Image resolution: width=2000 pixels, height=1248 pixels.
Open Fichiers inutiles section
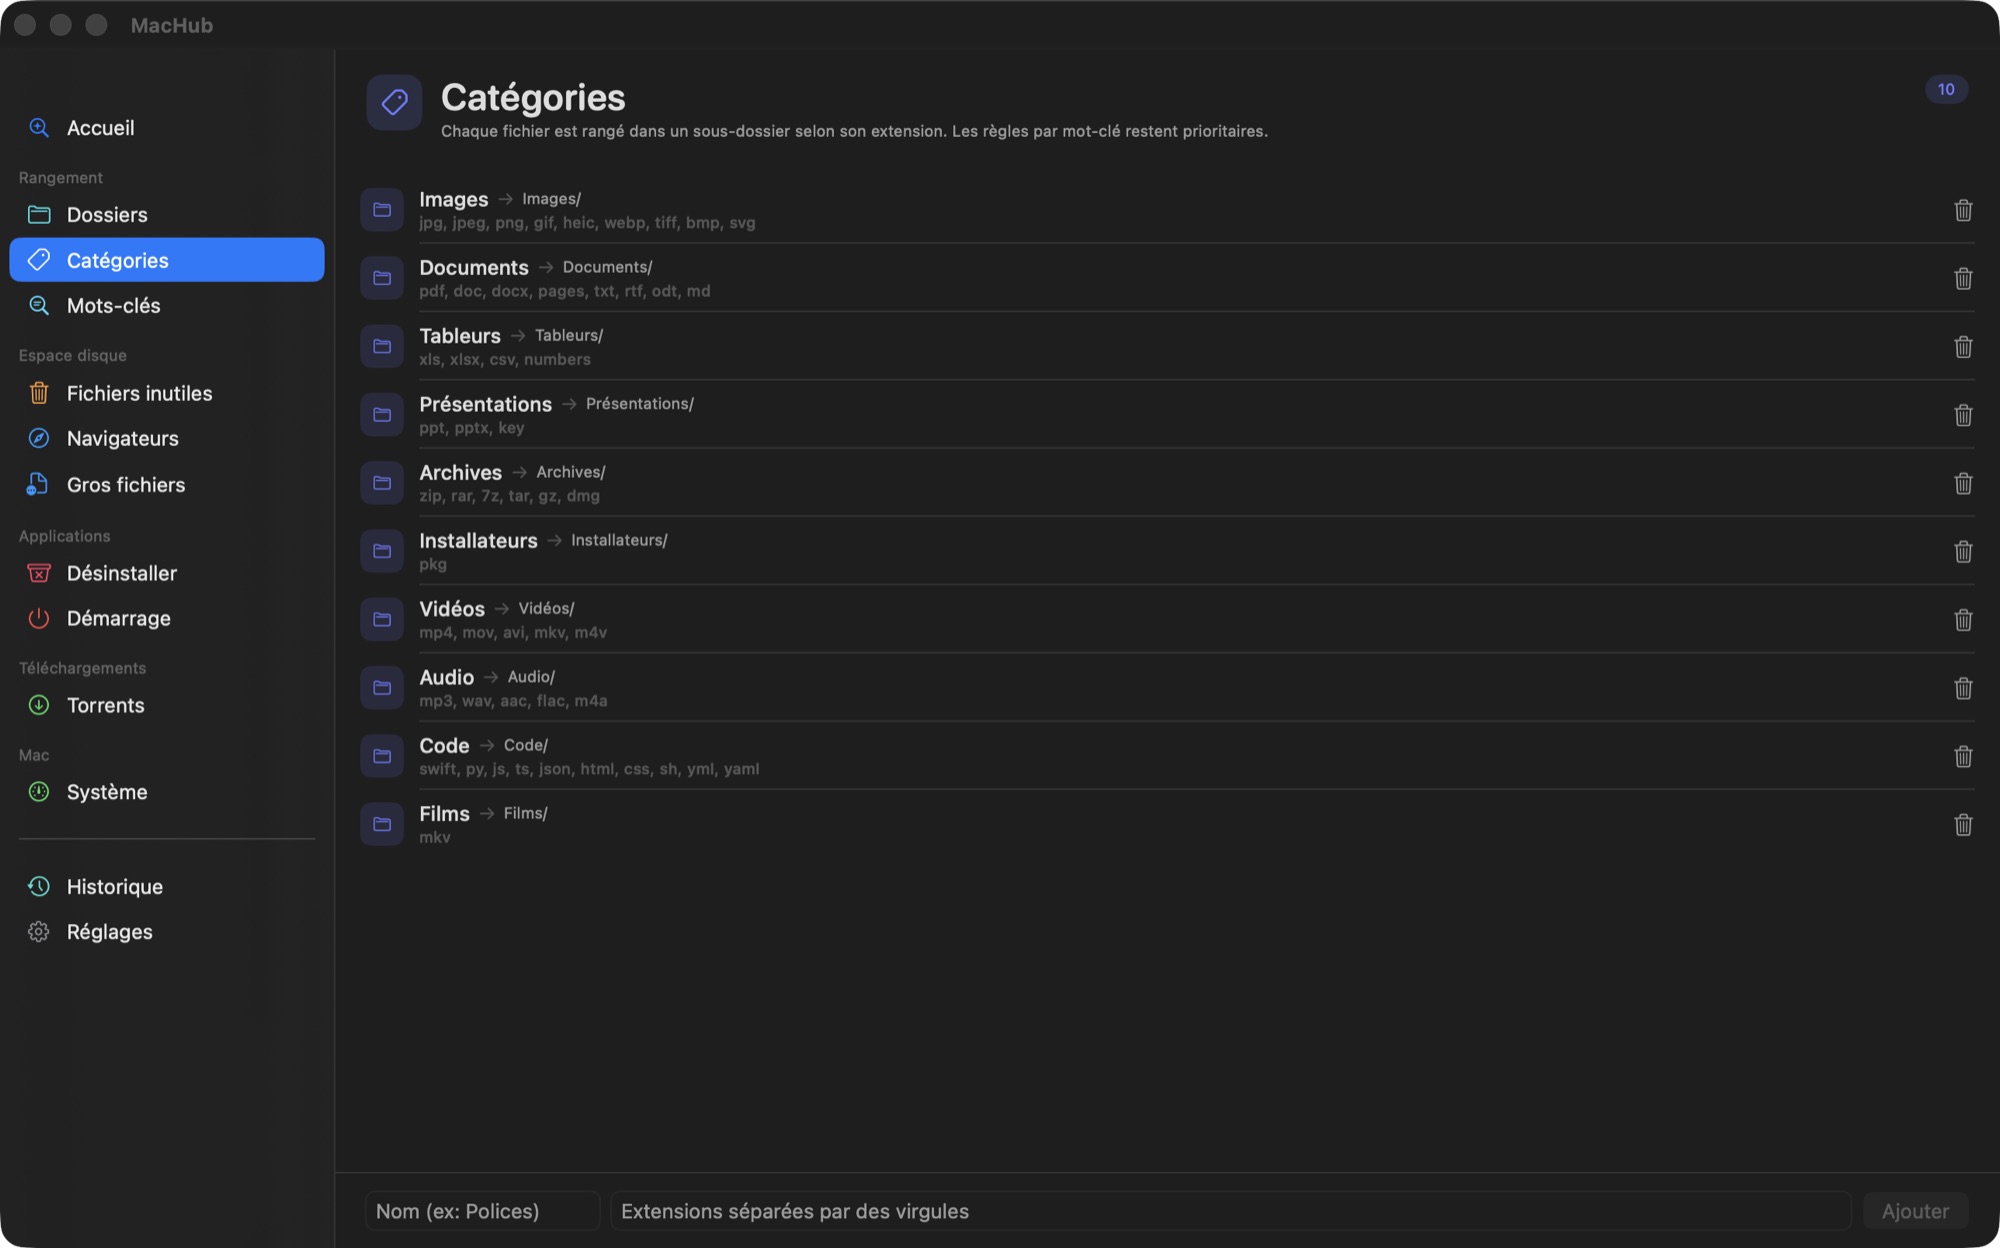(167, 393)
